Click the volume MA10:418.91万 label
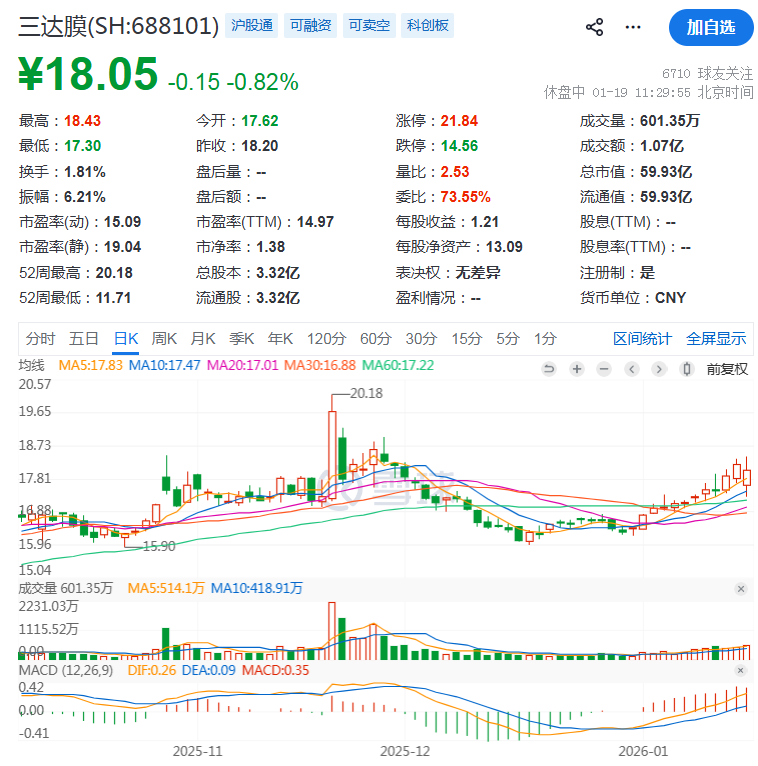 [x=256, y=588]
